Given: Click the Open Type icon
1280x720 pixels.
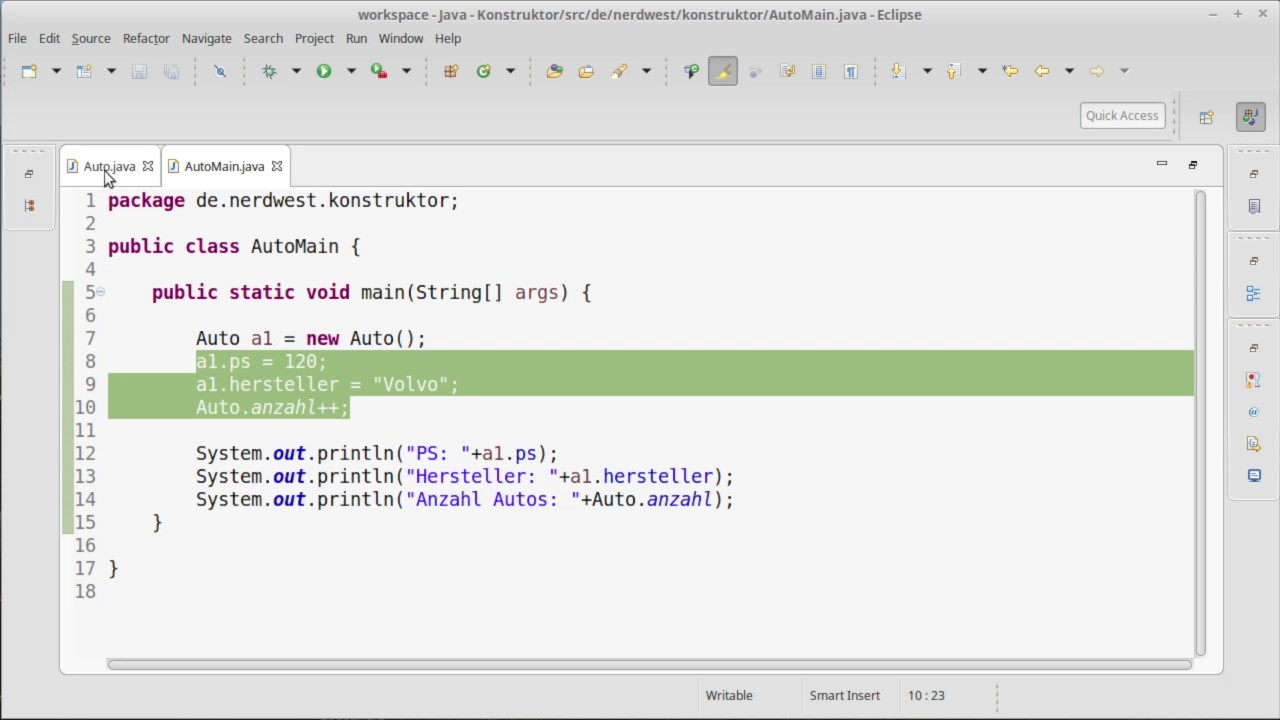Looking at the screenshot, I should click(x=554, y=71).
